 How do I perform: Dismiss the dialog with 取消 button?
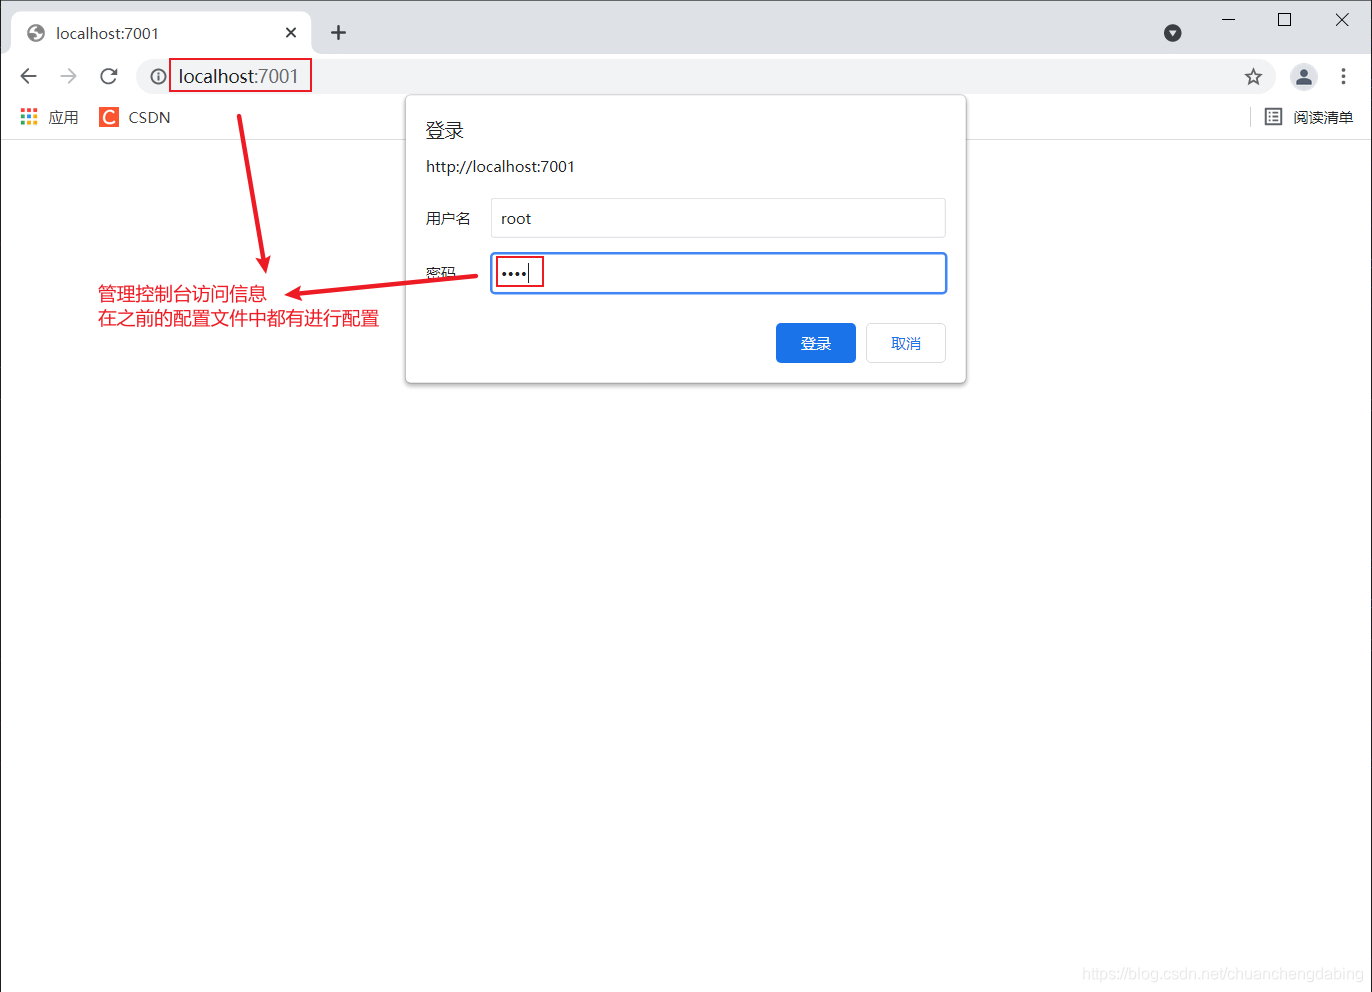(x=906, y=343)
